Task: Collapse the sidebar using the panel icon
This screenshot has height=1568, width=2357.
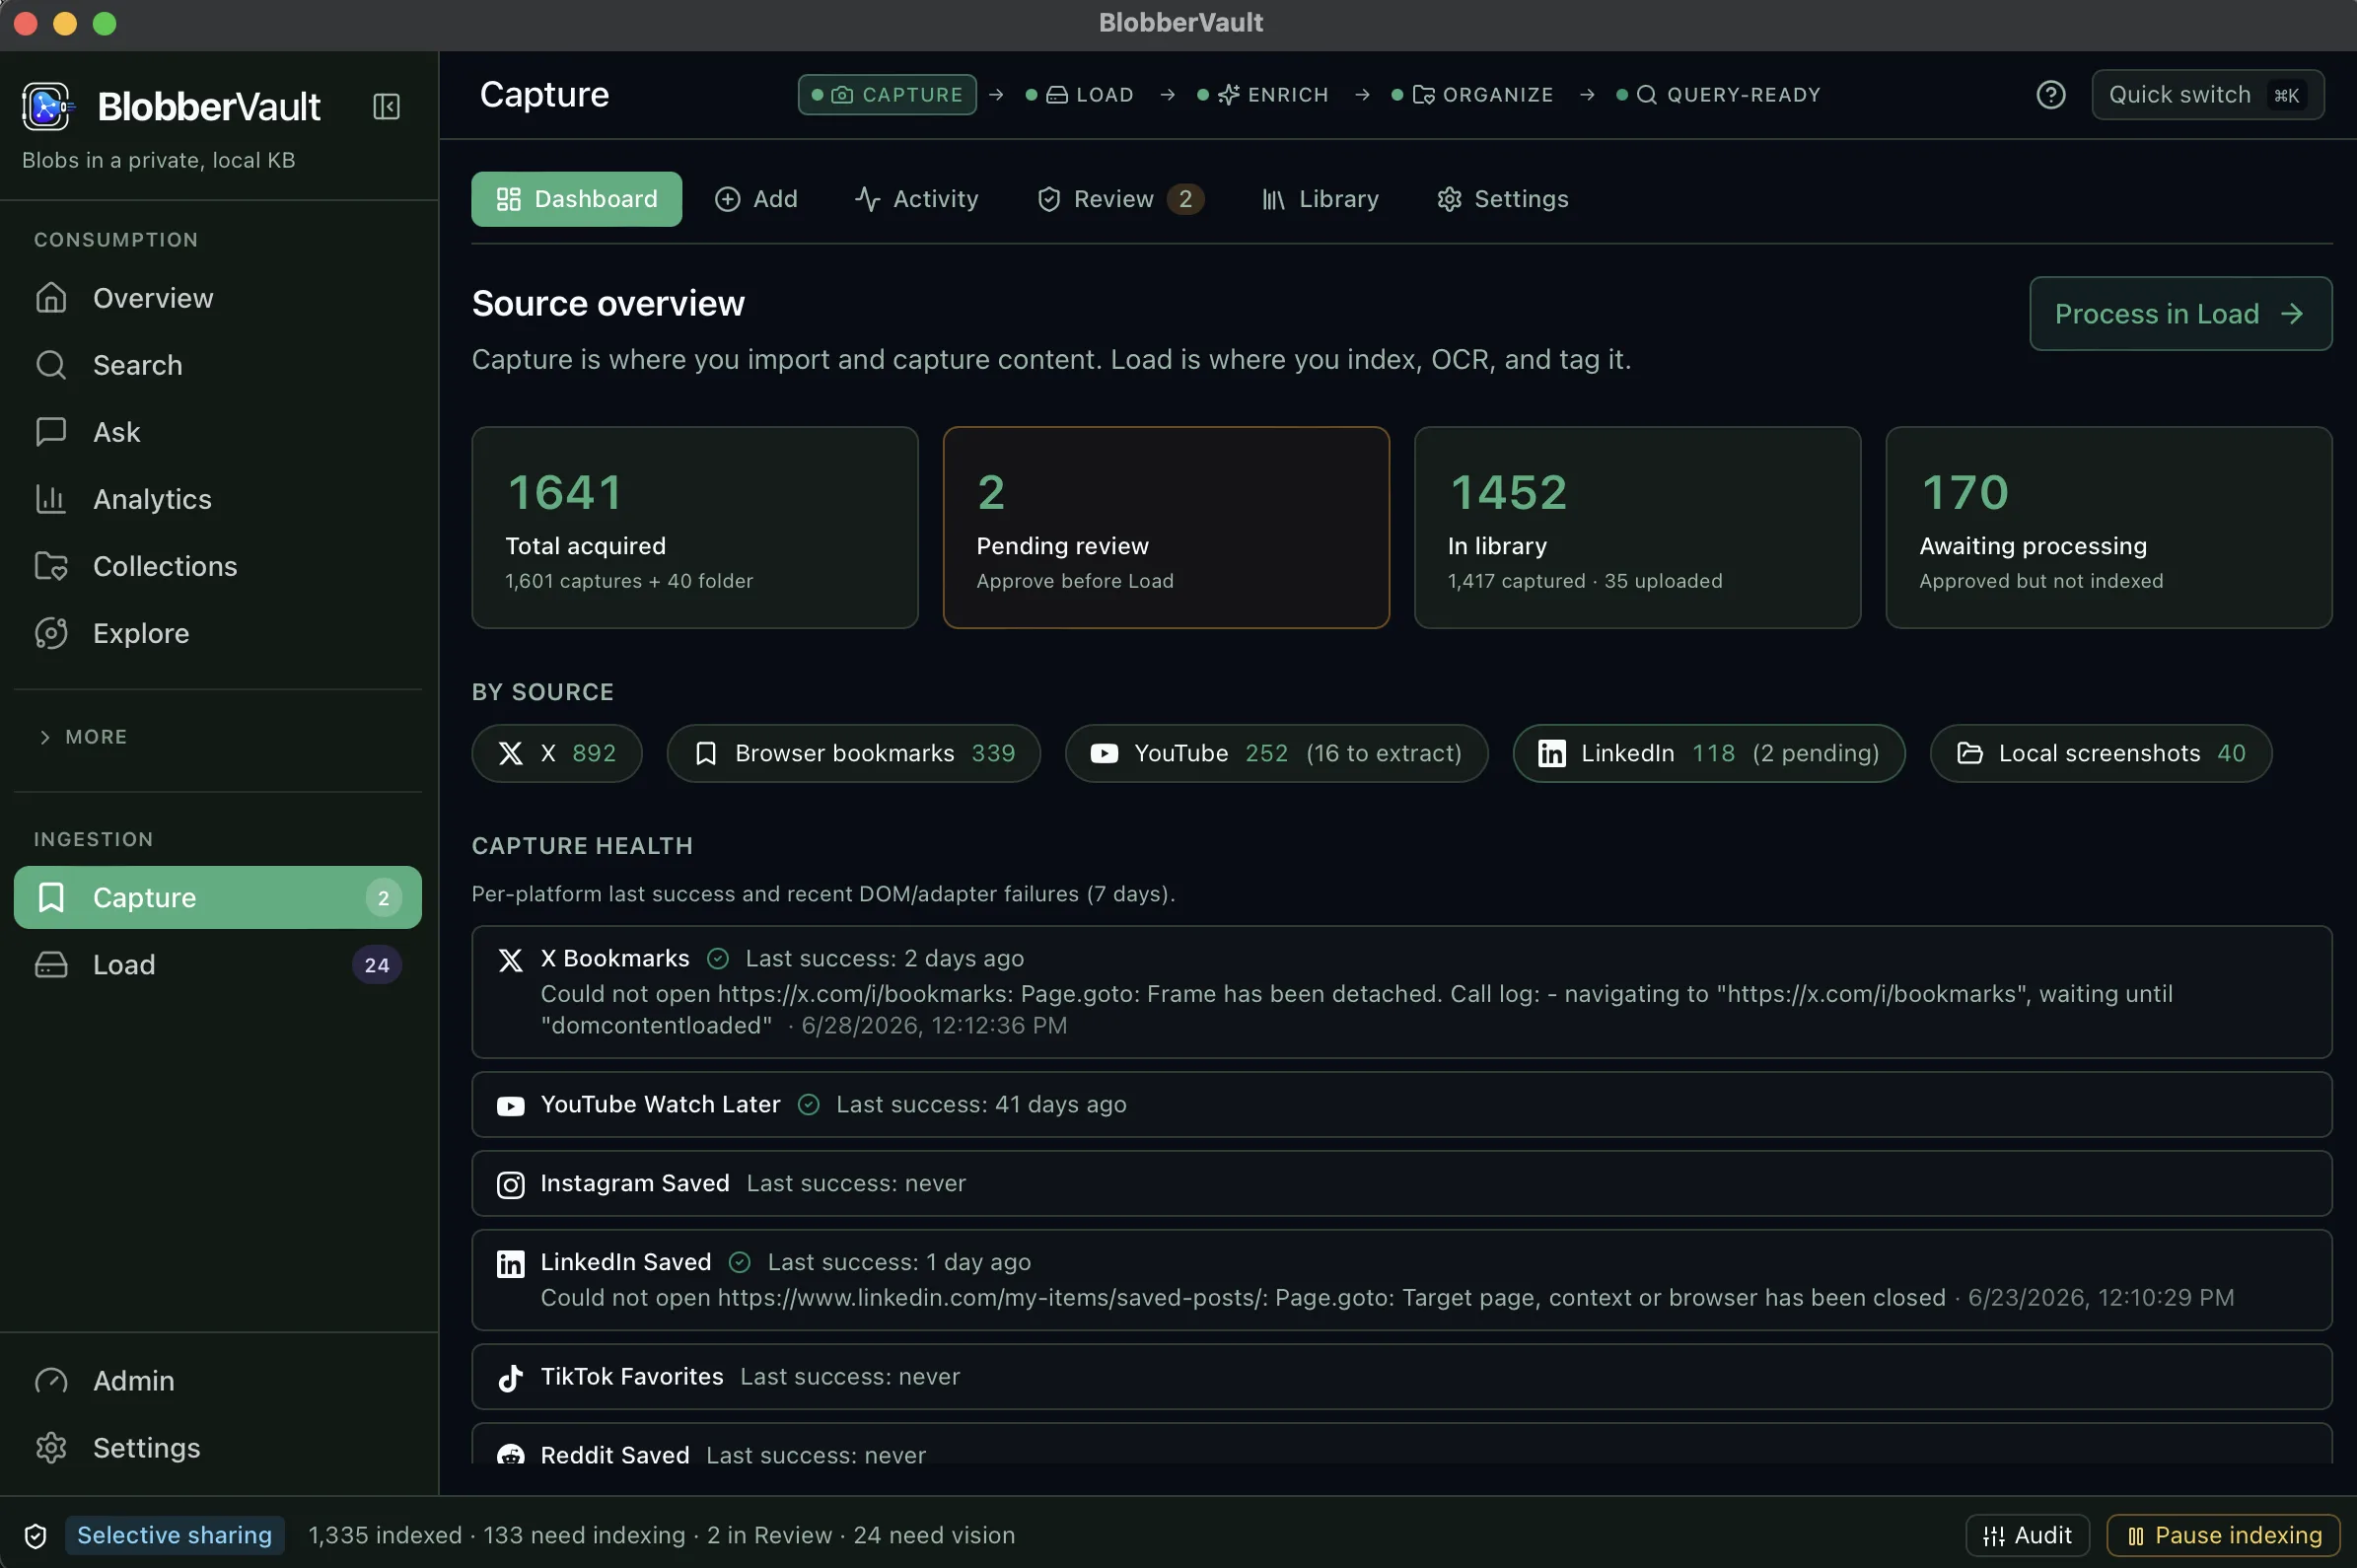Action: pos(386,106)
